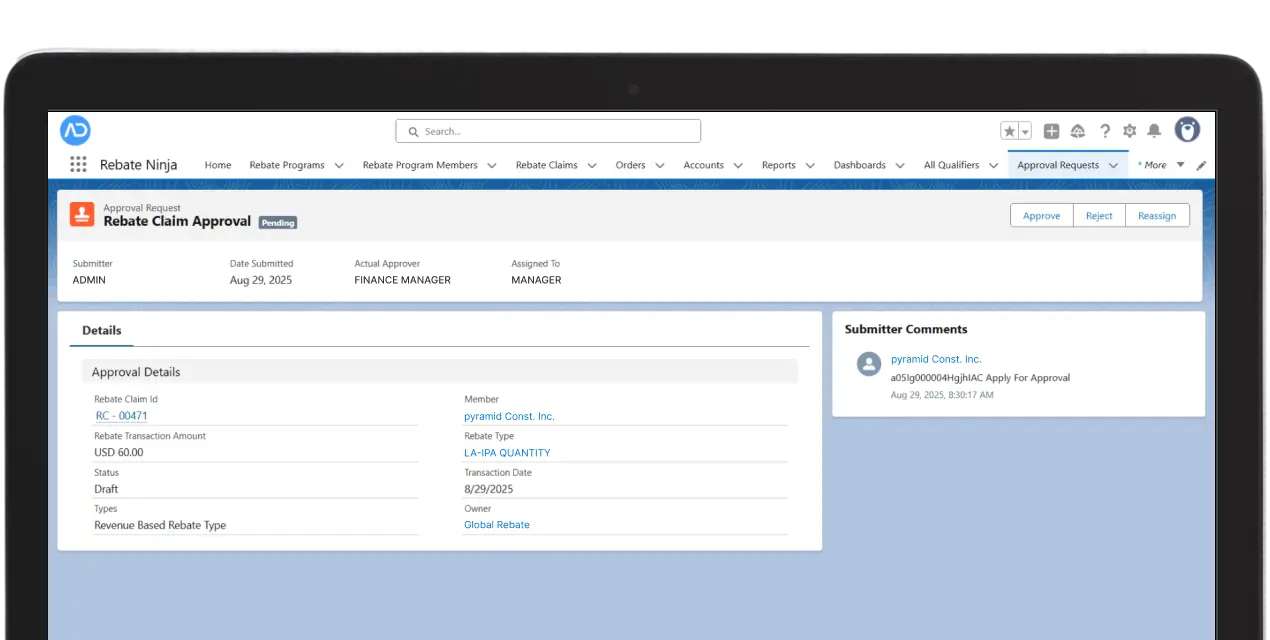The width and height of the screenshot is (1270, 640).
Task: Click the Approval Request orange record icon
Action: pos(82,213)
